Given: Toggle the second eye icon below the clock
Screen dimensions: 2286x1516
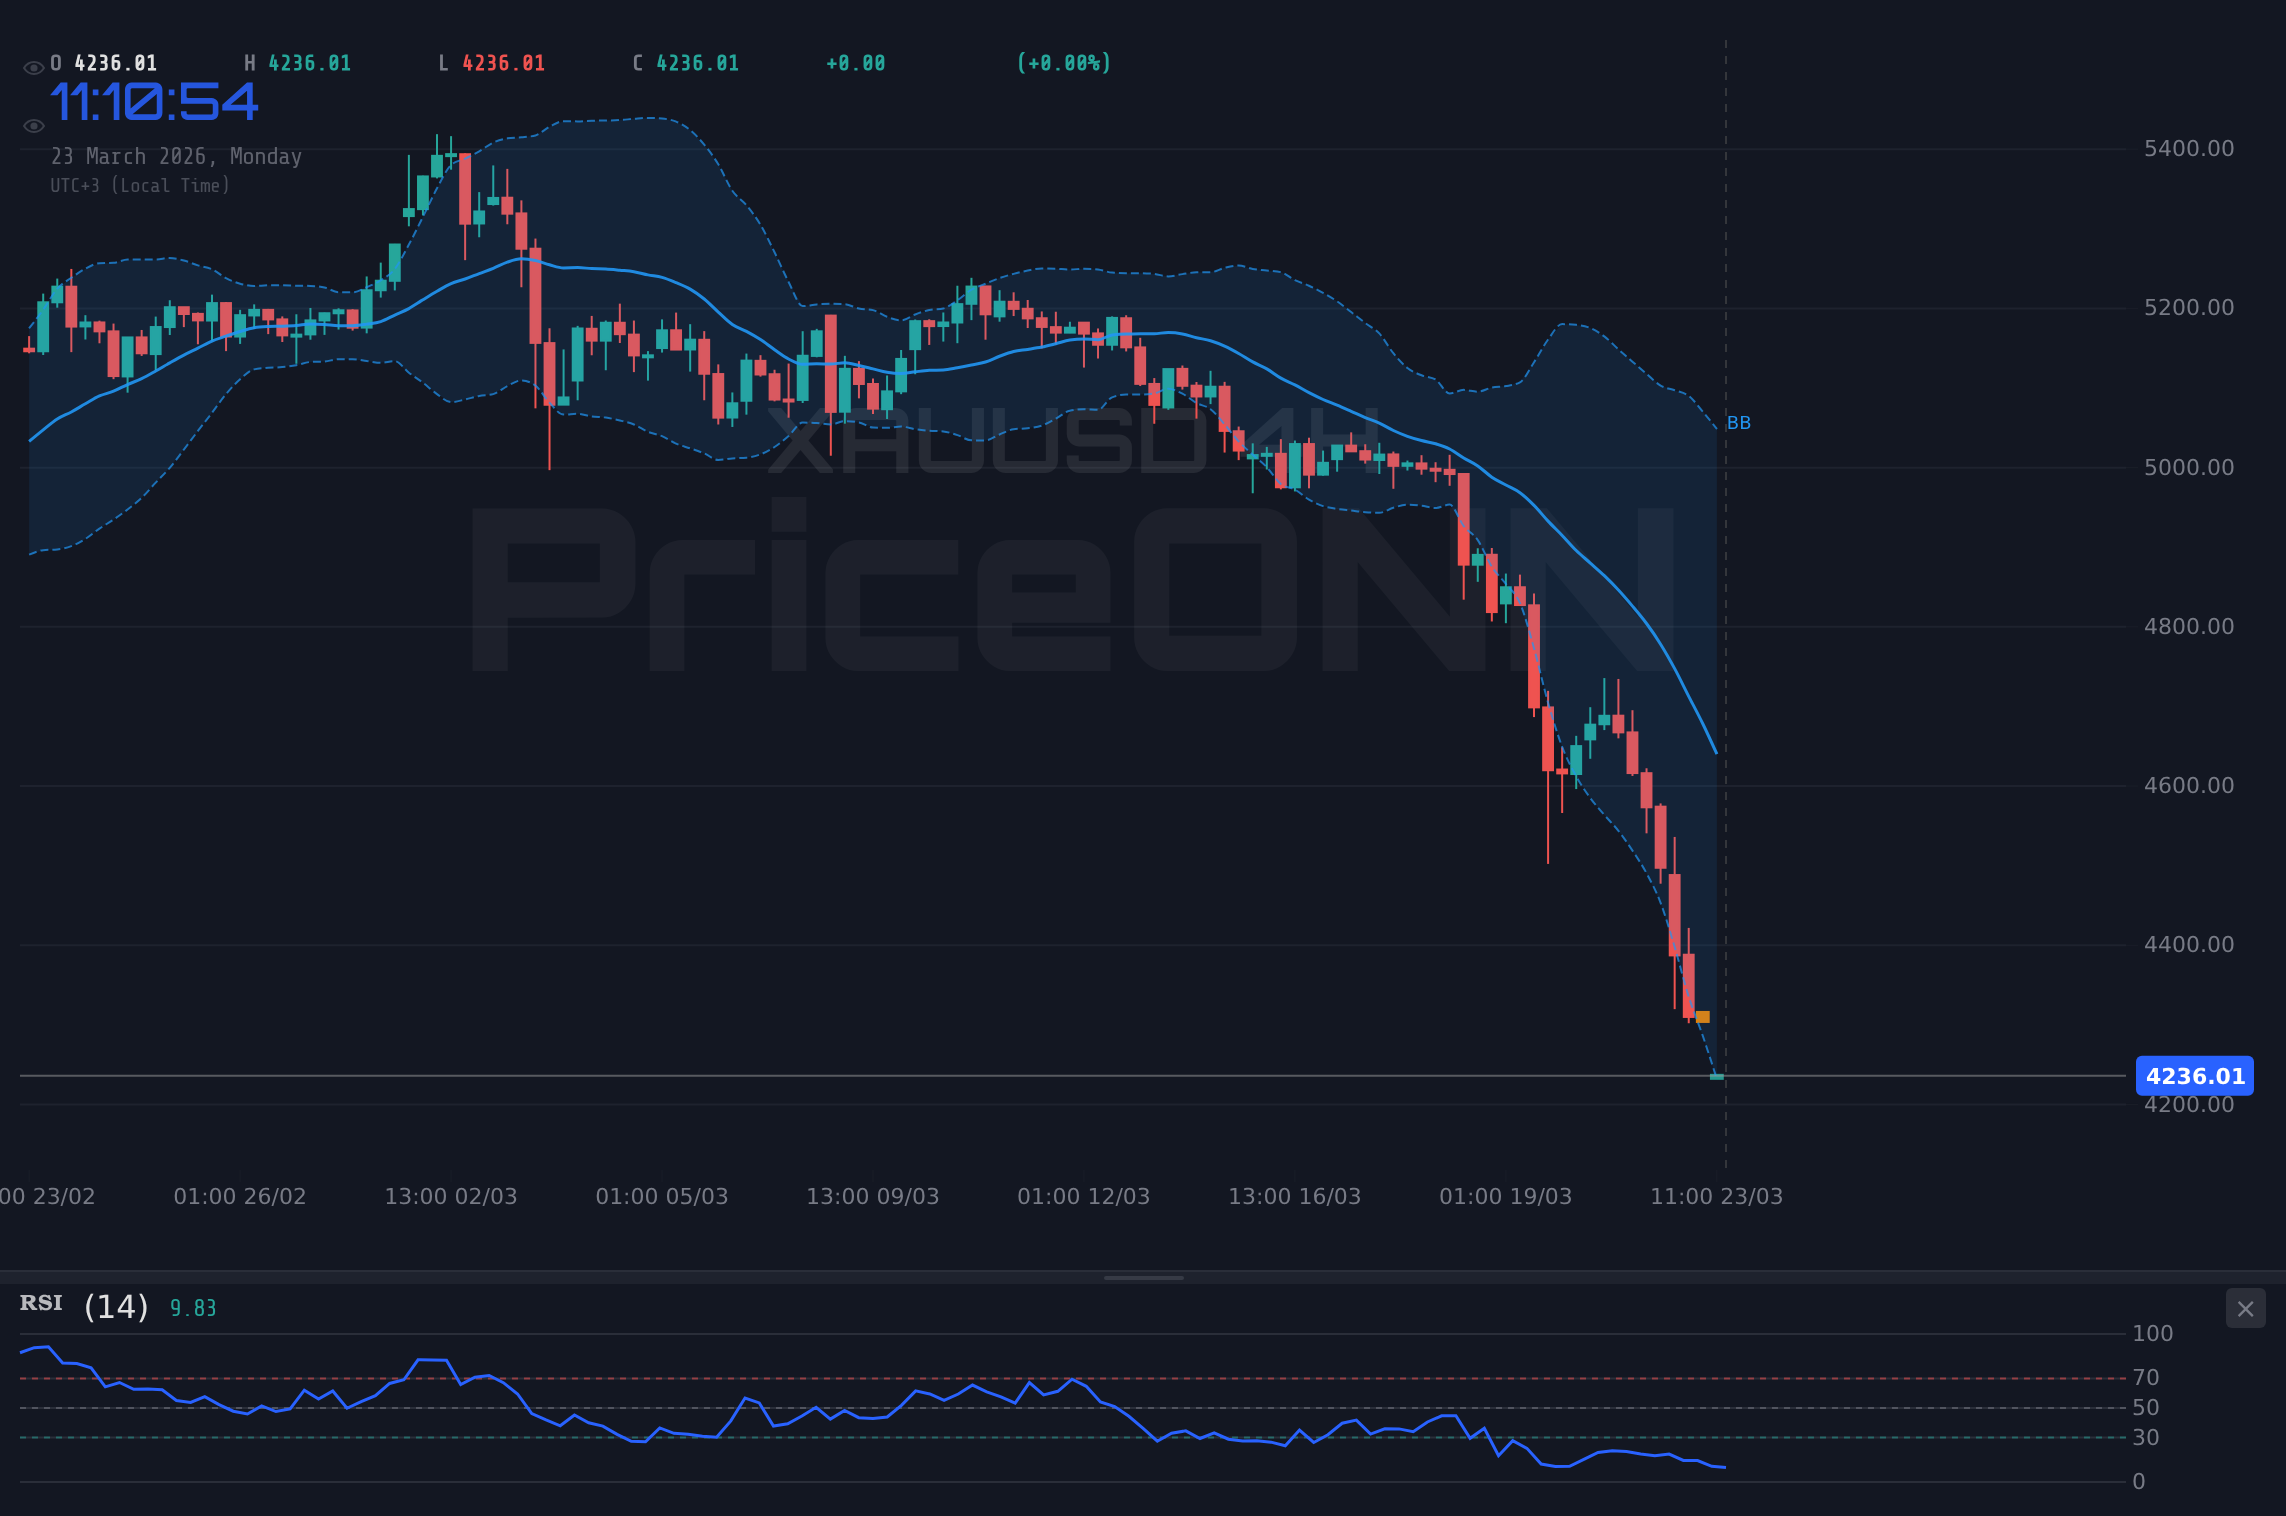Looking at the screenshot, I should (x=33, y=125).
